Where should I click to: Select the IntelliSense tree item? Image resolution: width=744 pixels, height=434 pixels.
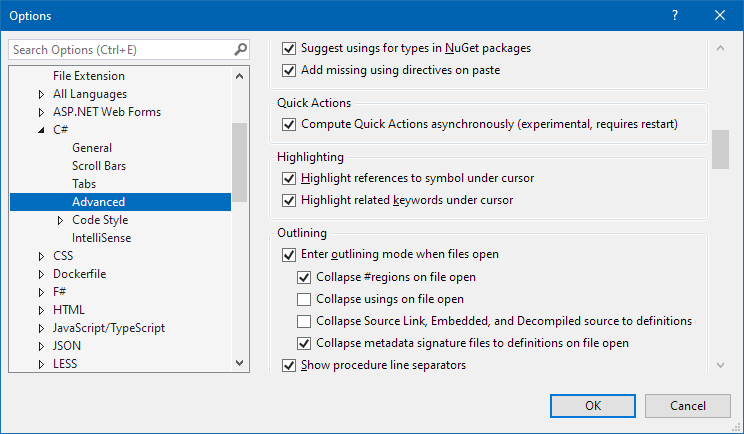101,238
